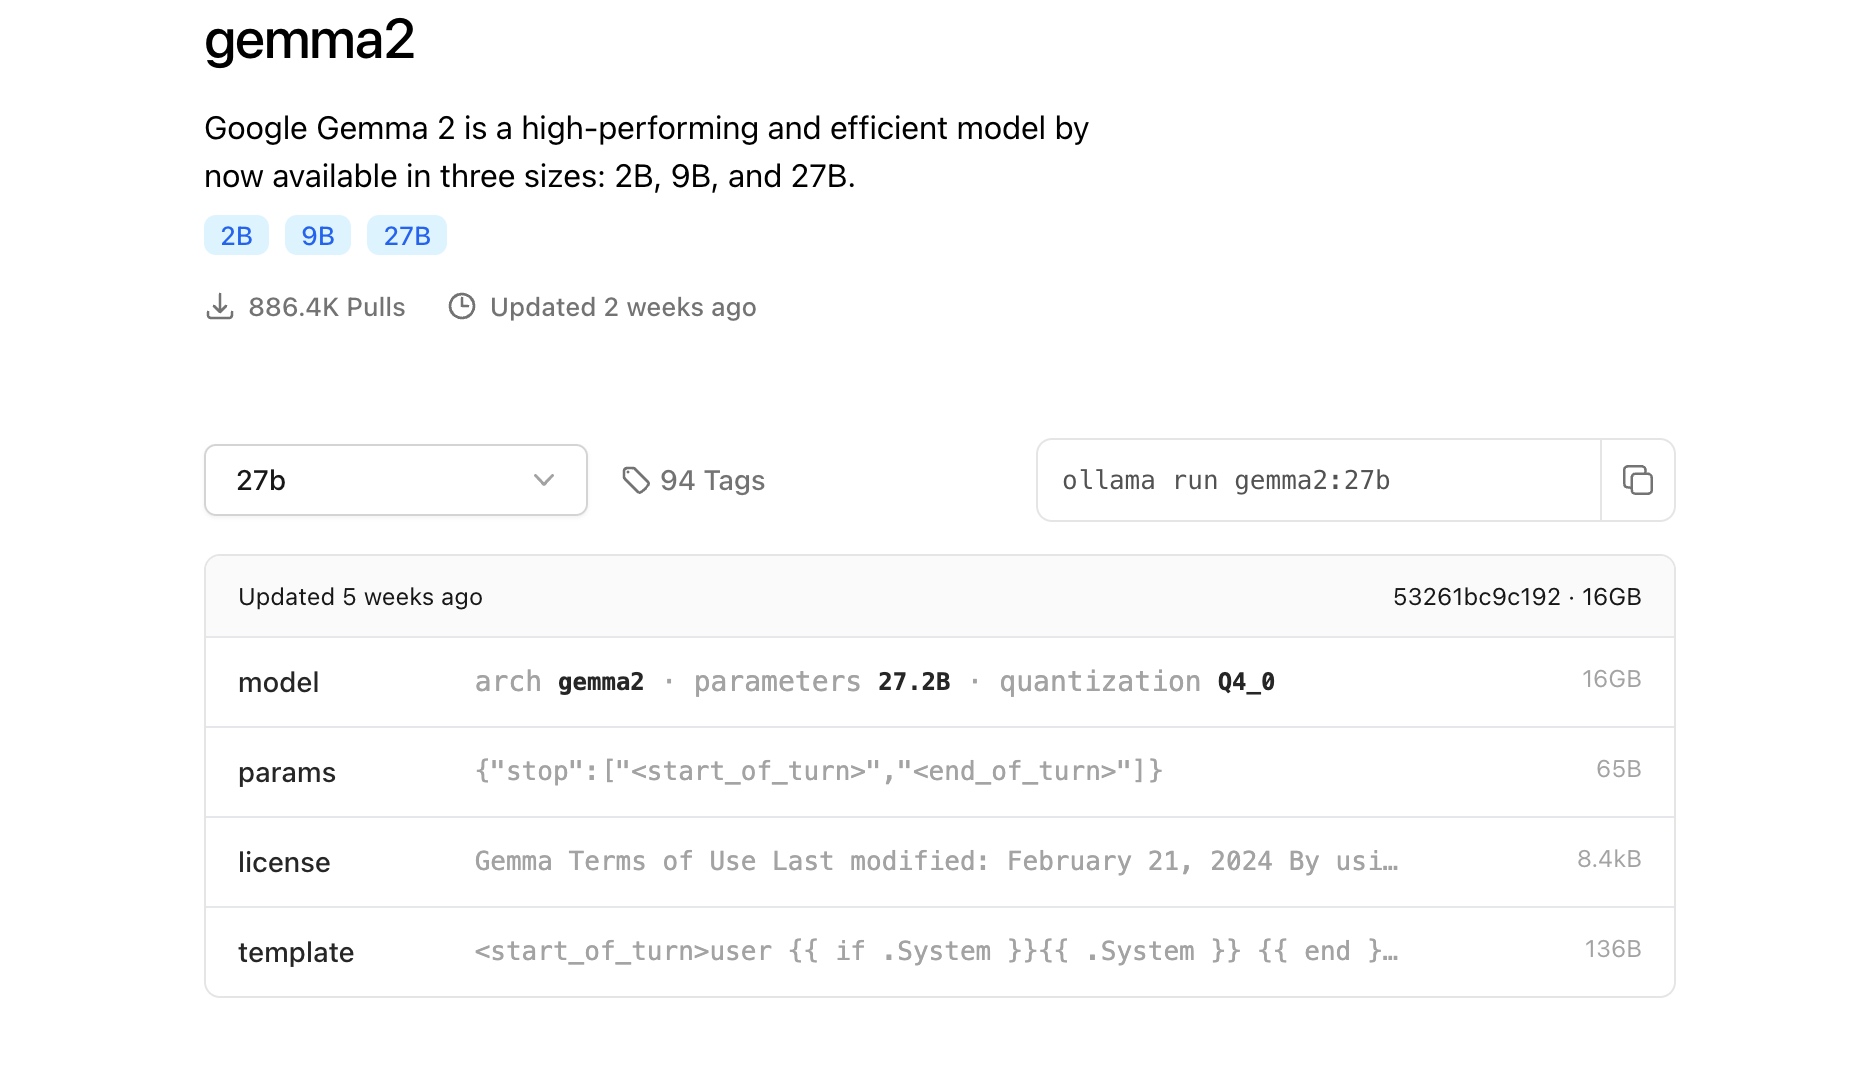Screen dimensions: 1870x1070
Task: Click the tag icon beside 94 Tags
Action: point(636,480)
